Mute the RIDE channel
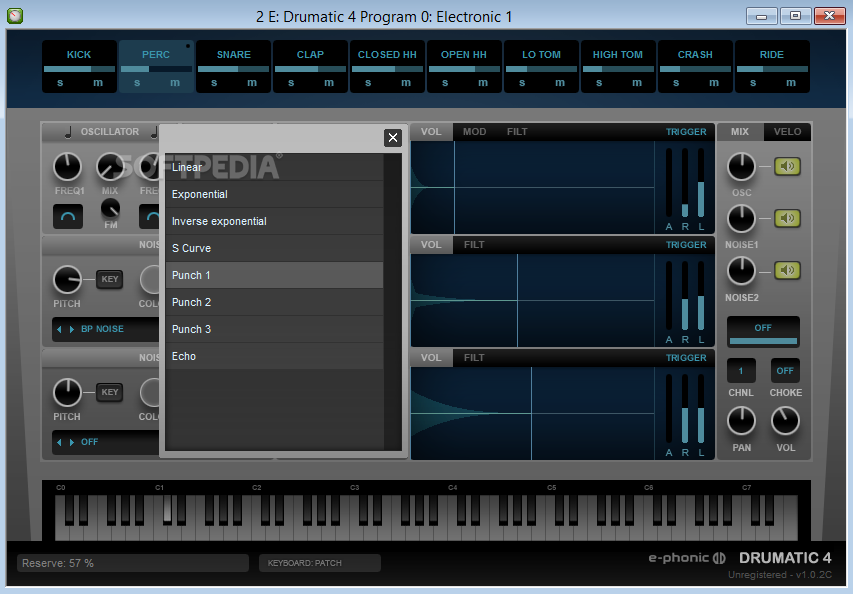Image resolution: width=853 pixels, height=594 pixels. [x=791, y=83]
